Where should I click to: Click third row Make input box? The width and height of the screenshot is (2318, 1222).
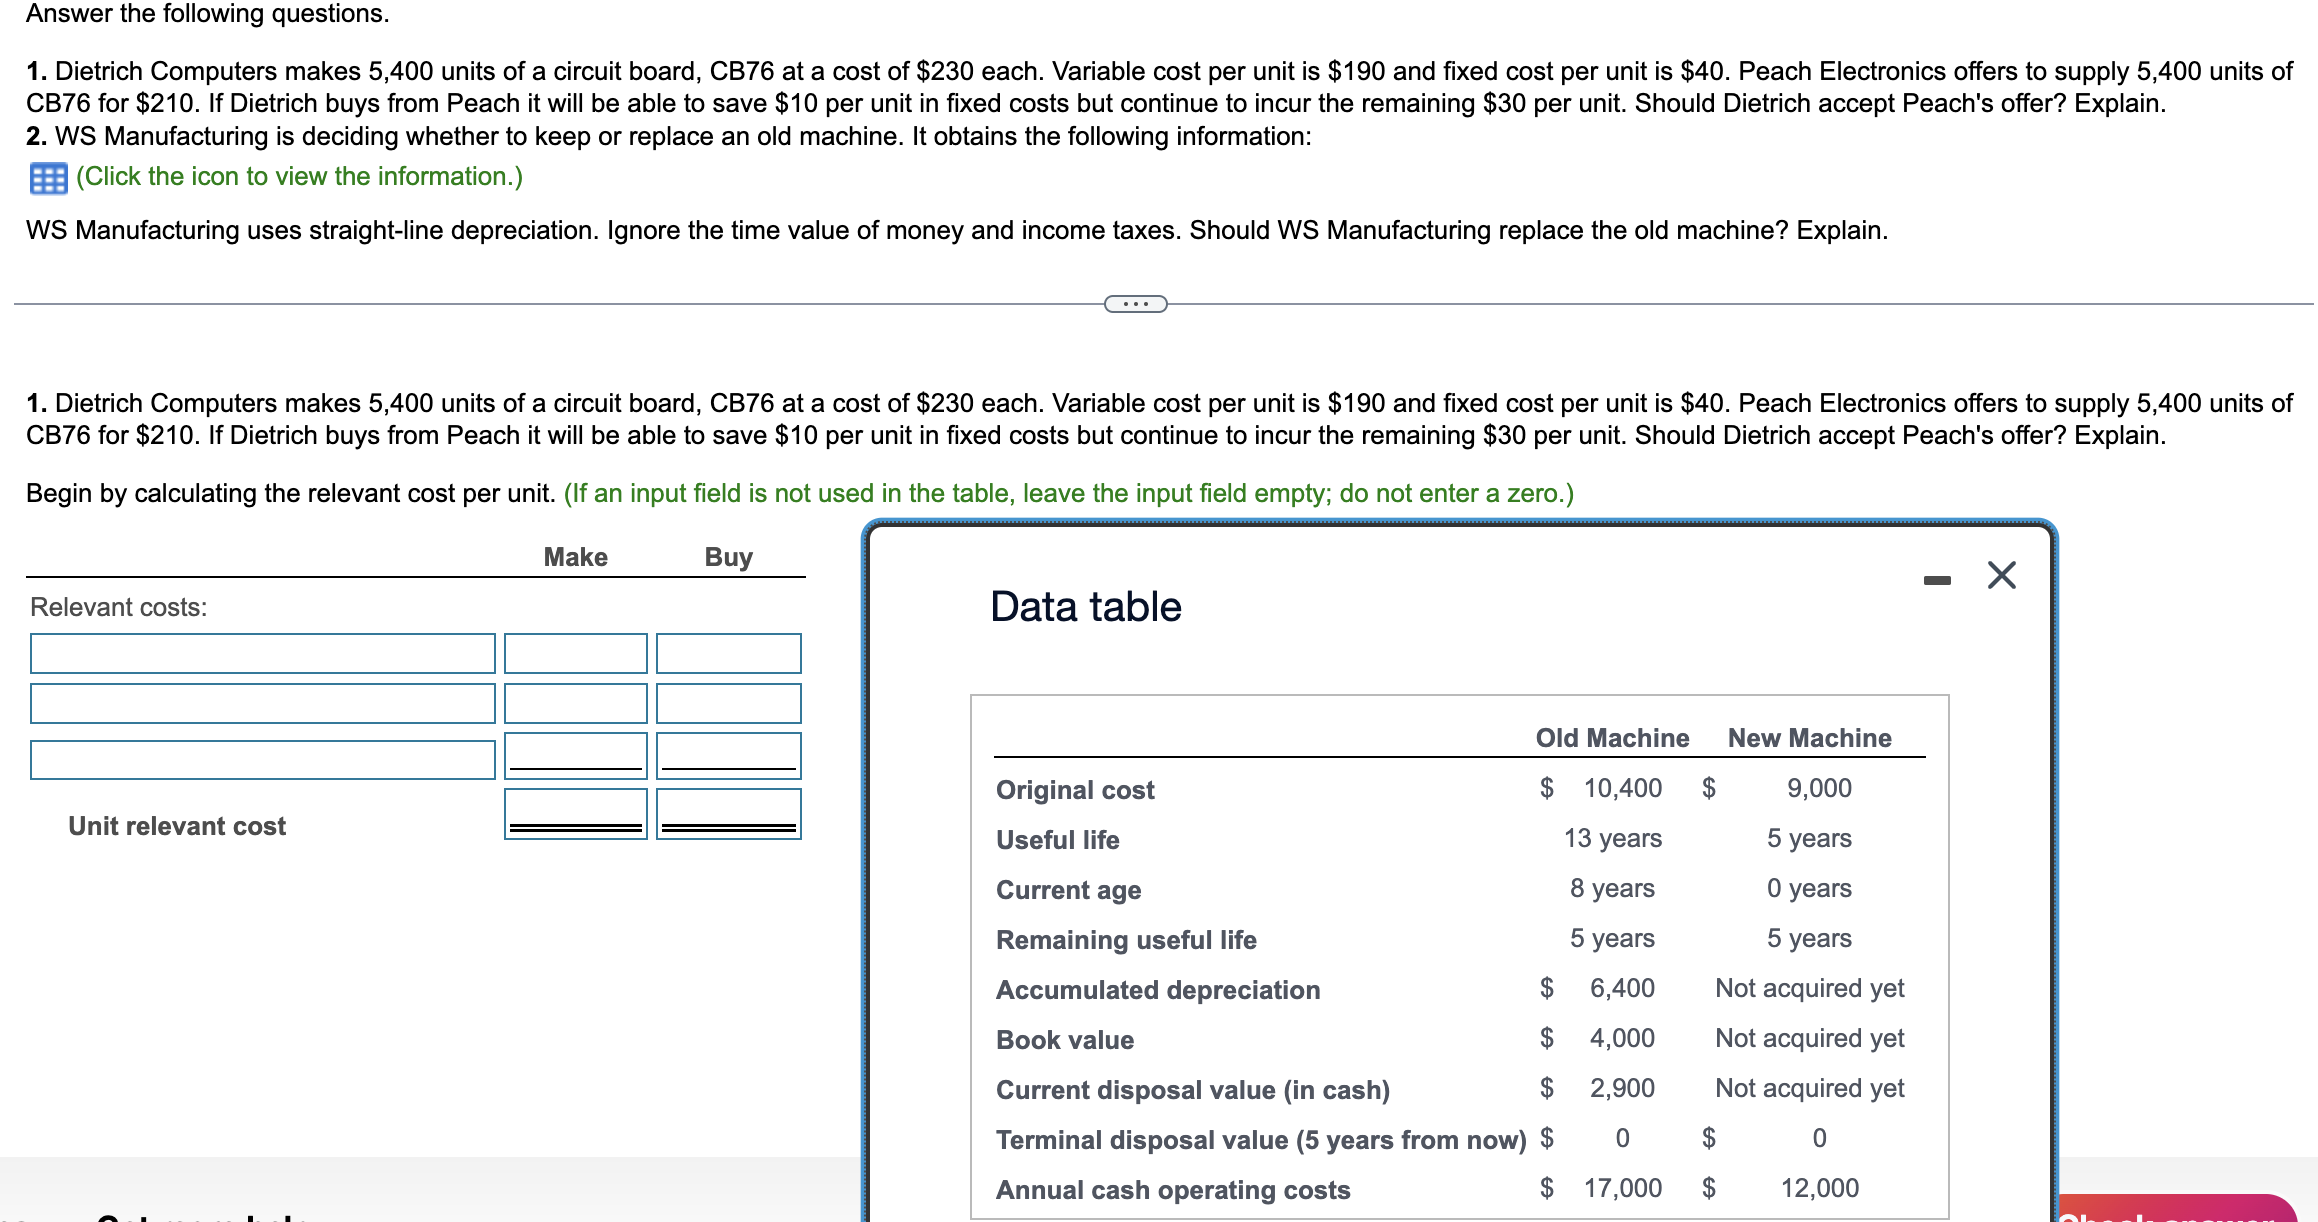(575, 754)
